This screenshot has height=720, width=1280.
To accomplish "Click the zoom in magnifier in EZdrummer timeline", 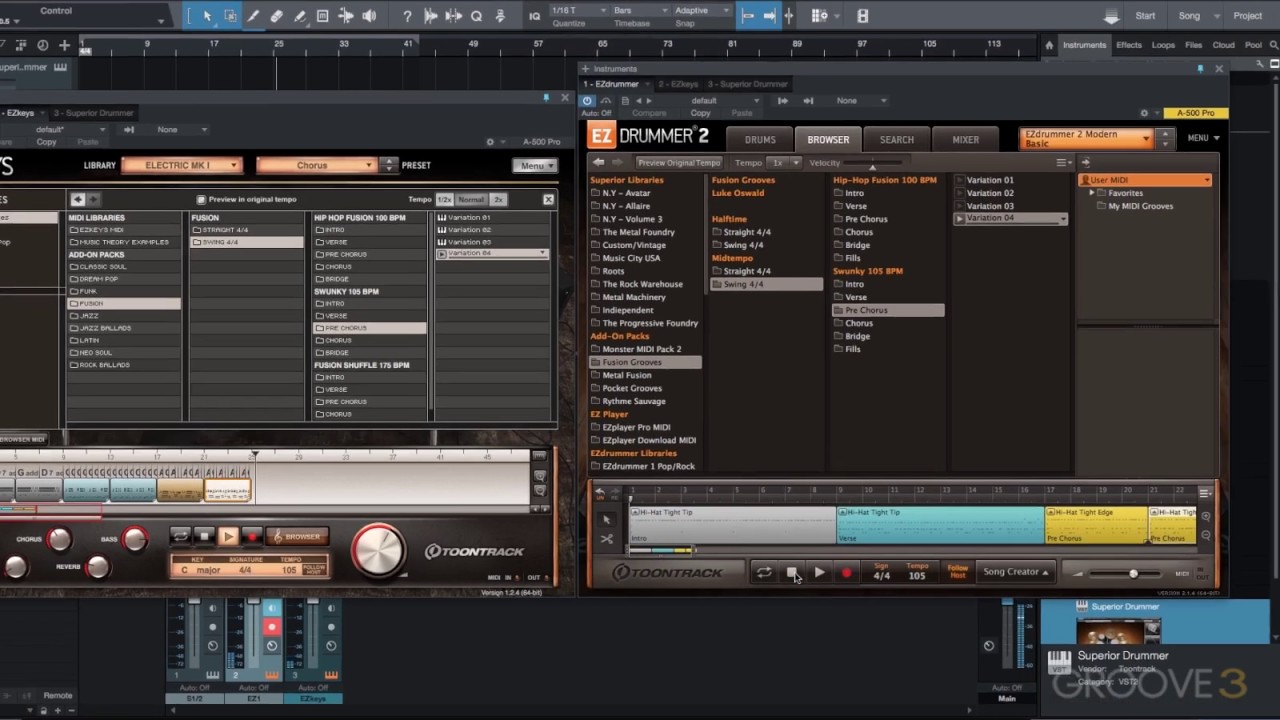I will pos(1205,517).
